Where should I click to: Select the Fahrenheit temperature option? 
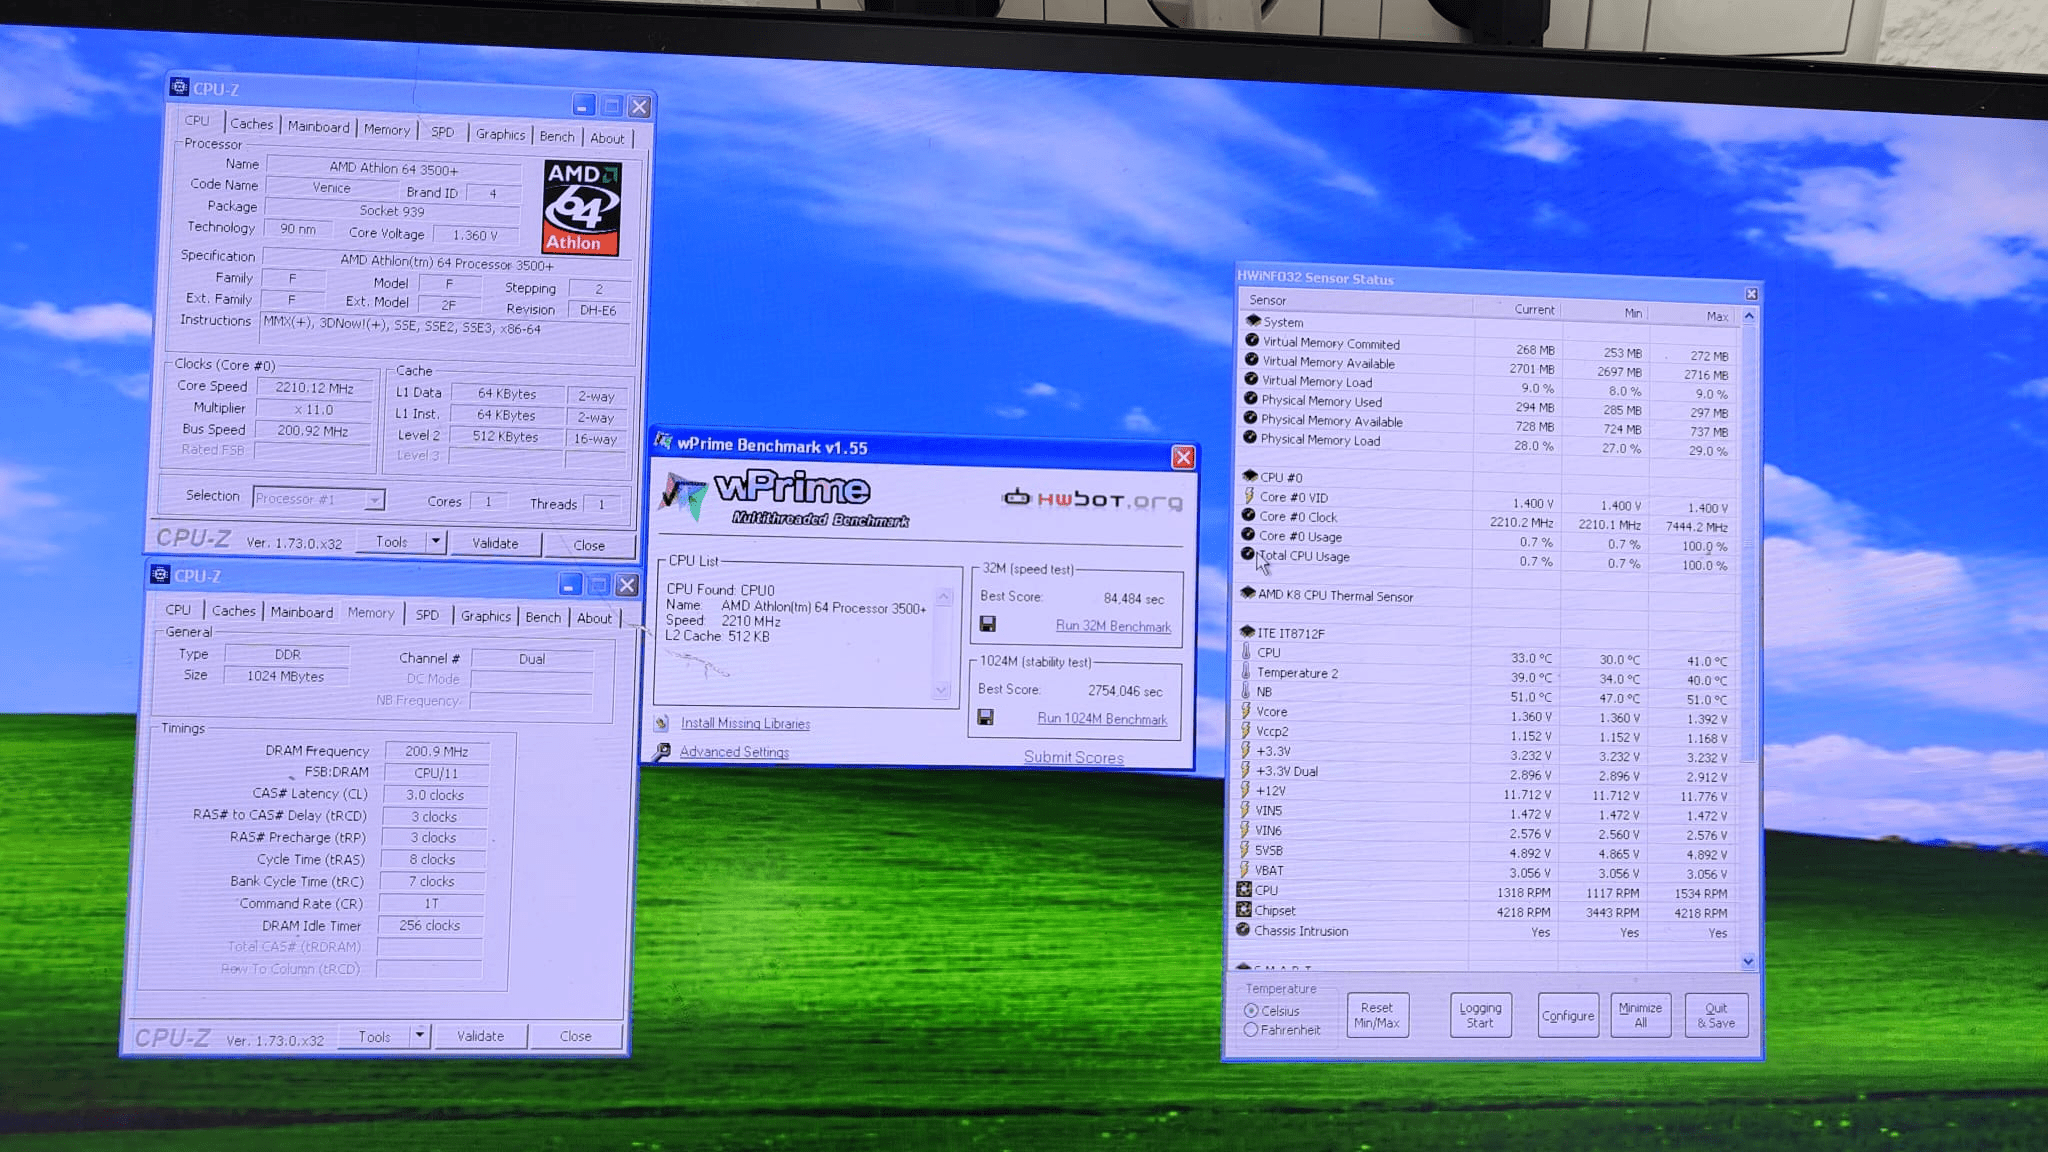coord(1251,1030)
